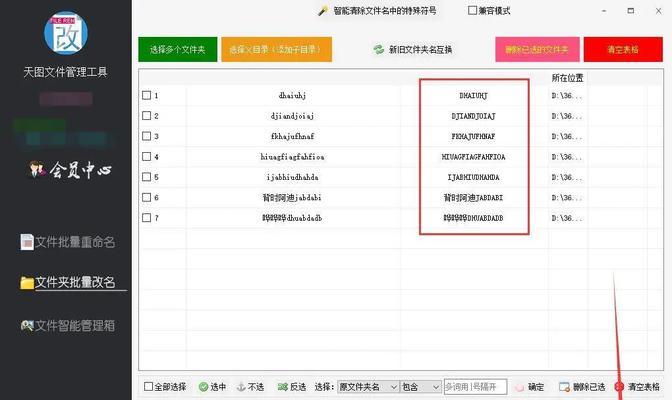Open the 原文件夹名 dropdown

(x=368, y=387)
